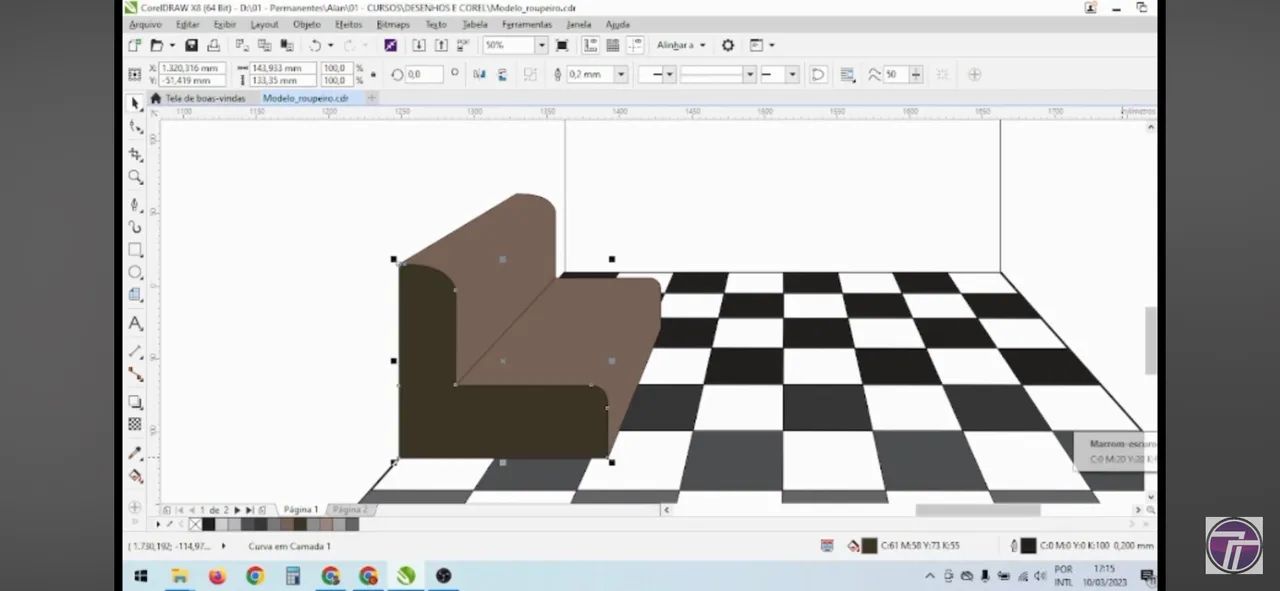Click the rotation angle field

tap(424, 74)
